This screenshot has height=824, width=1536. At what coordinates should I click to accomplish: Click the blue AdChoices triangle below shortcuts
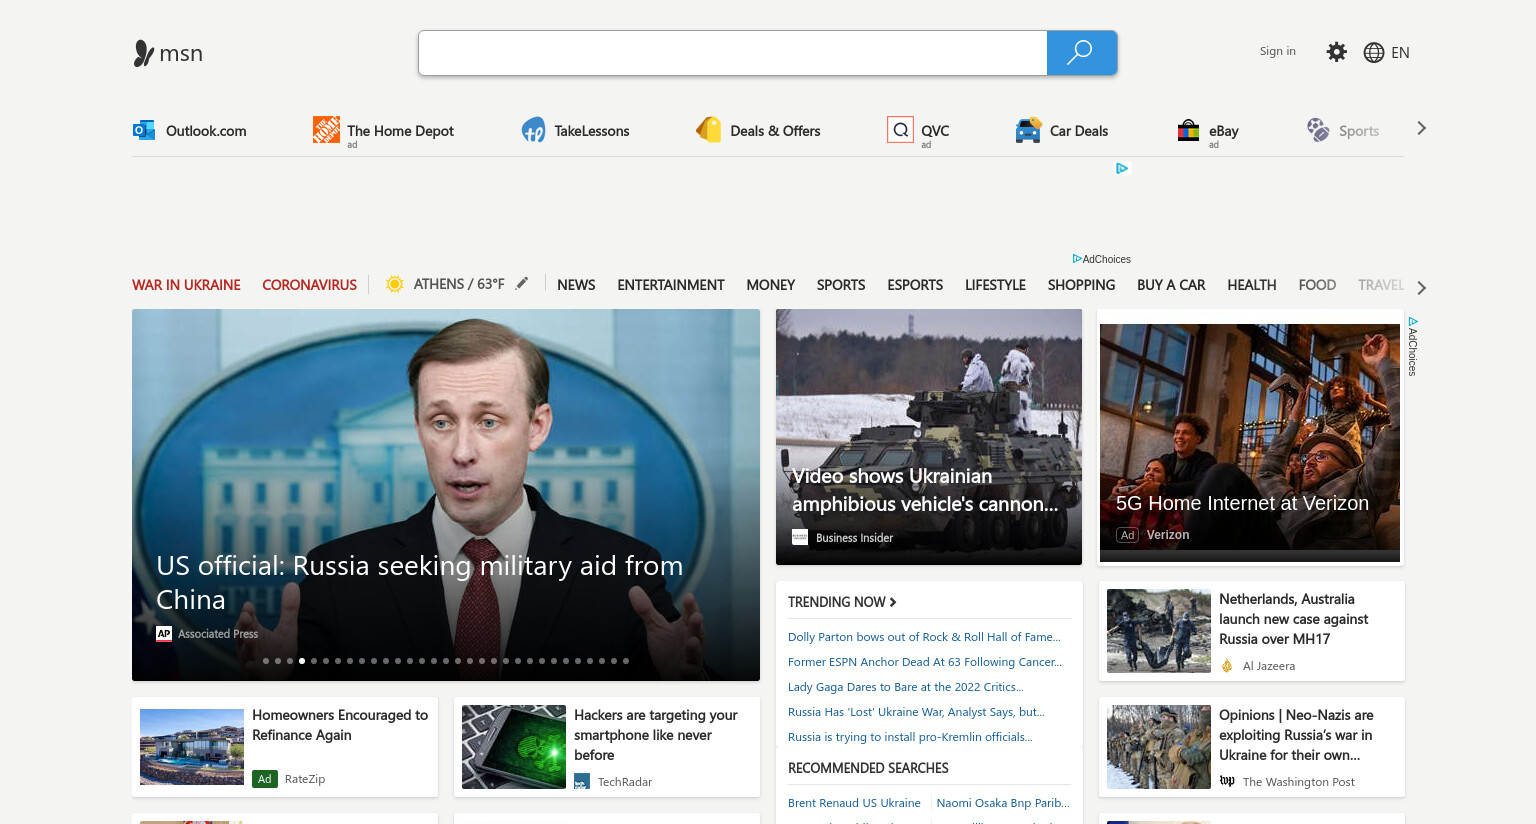[x=1122, y=168]
